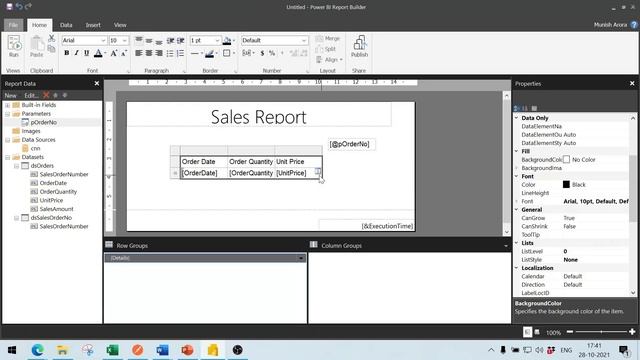Close the Properties pane
Image resolution: width=640 pixels, height=360 pixels.
pyautogui.click(x=632, y=83)
